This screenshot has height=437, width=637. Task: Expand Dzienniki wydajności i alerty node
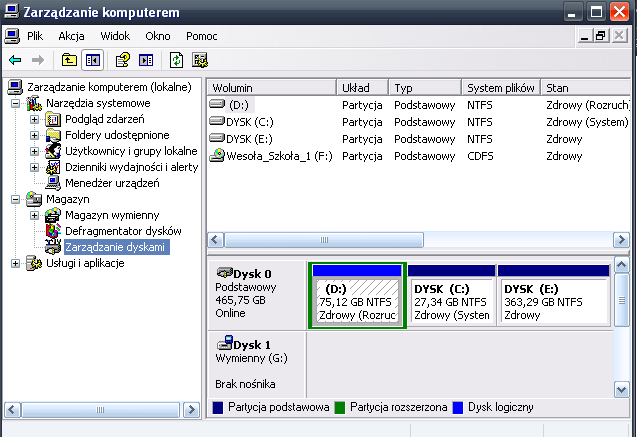pos(35,167)
